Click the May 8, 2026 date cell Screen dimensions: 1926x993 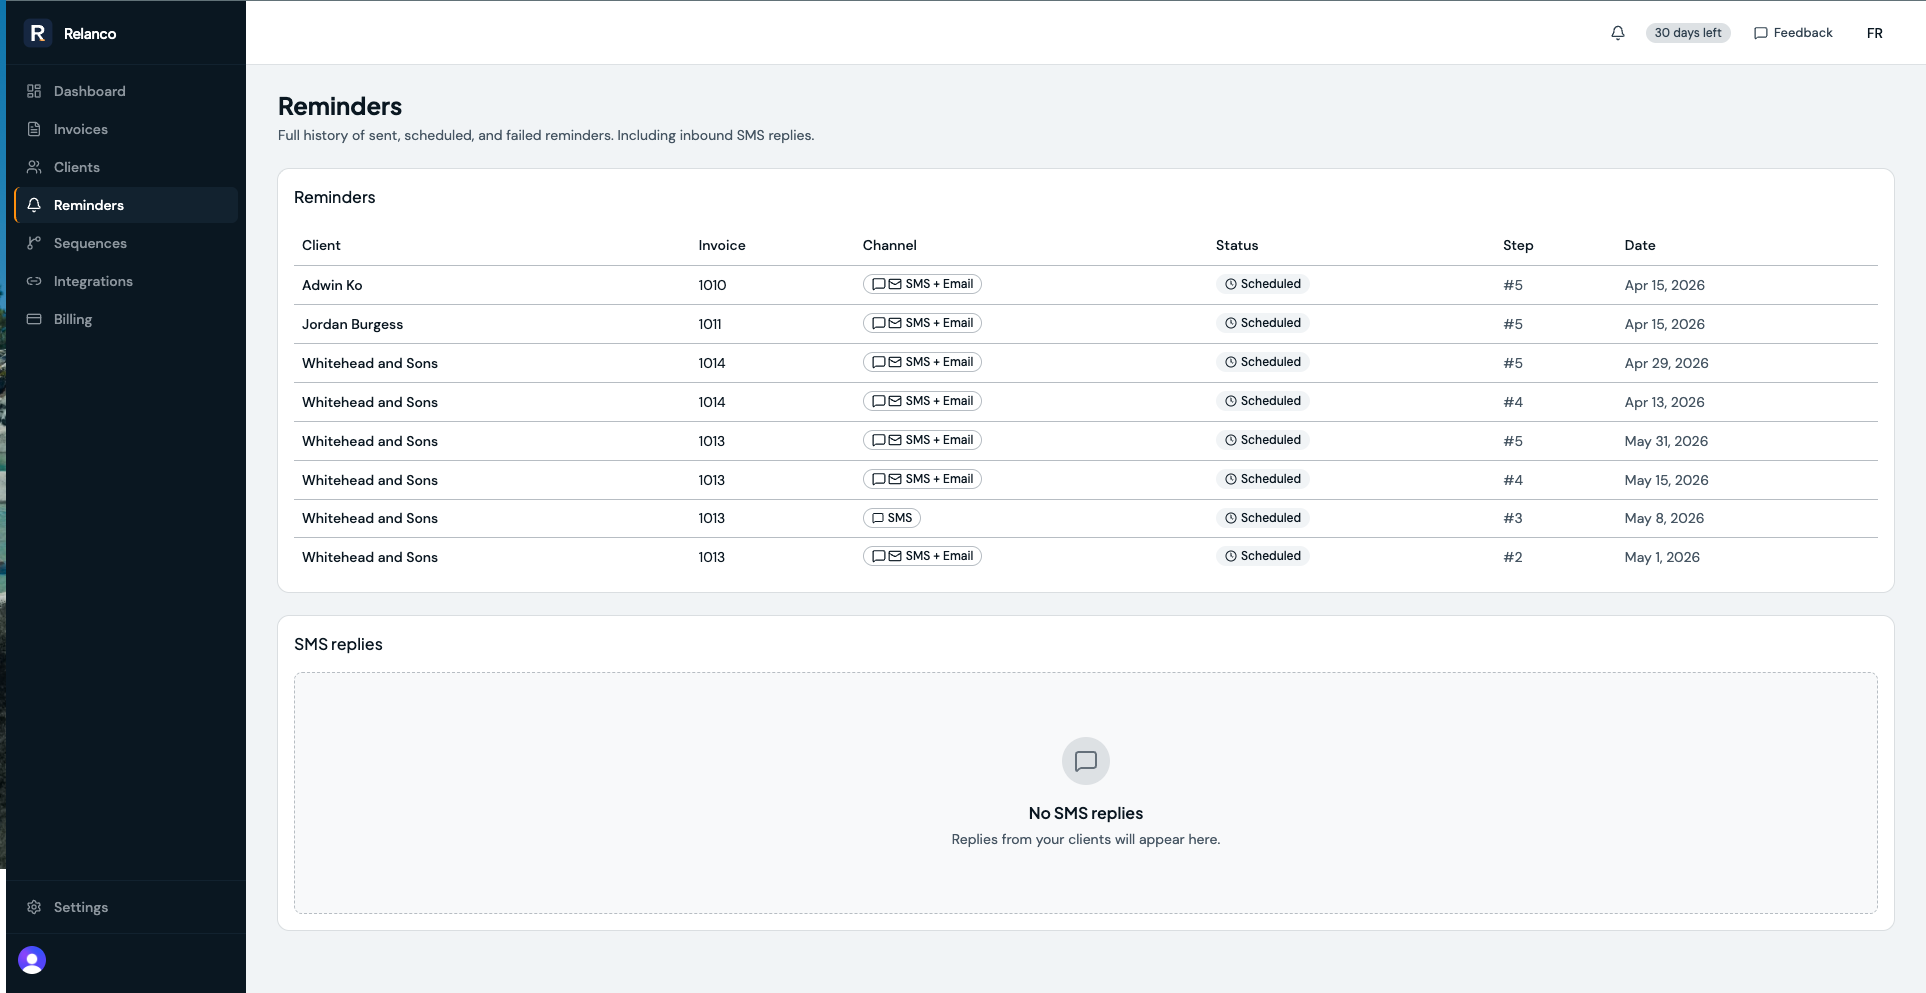(x=1664, y=518)
